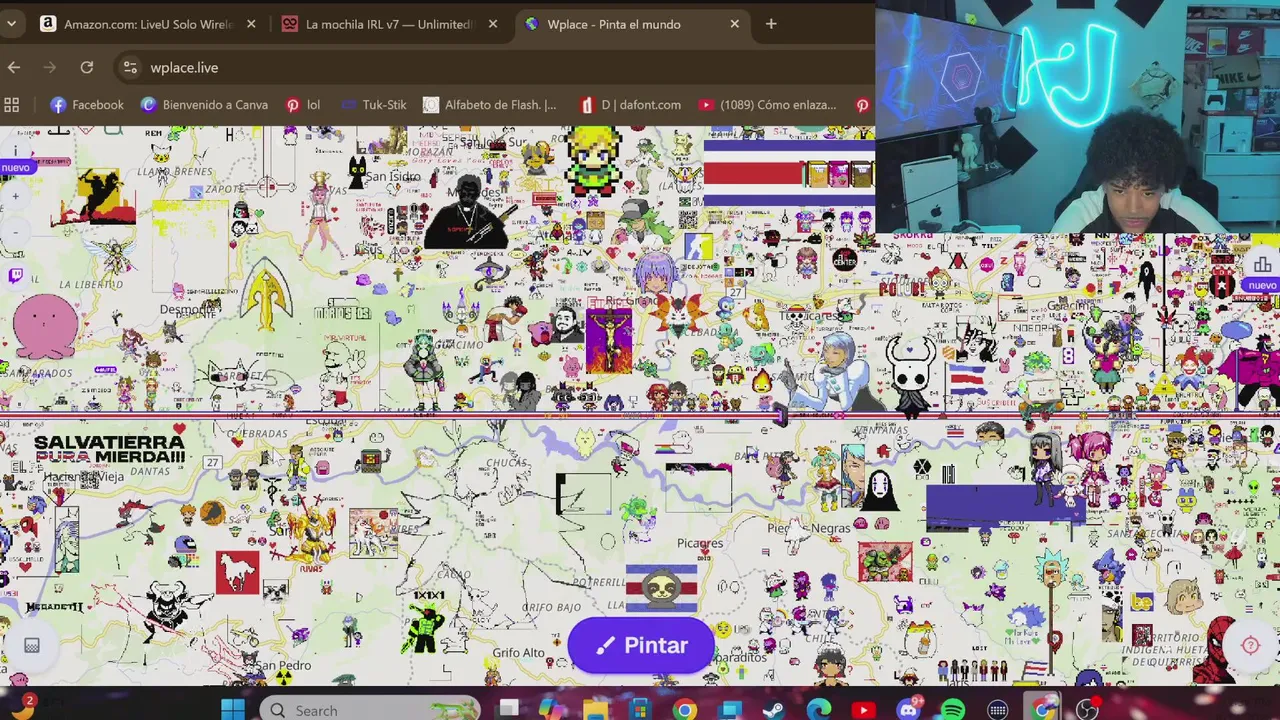
Task: Click the webcam overlay of streamer
Action: pos(1078,118)
